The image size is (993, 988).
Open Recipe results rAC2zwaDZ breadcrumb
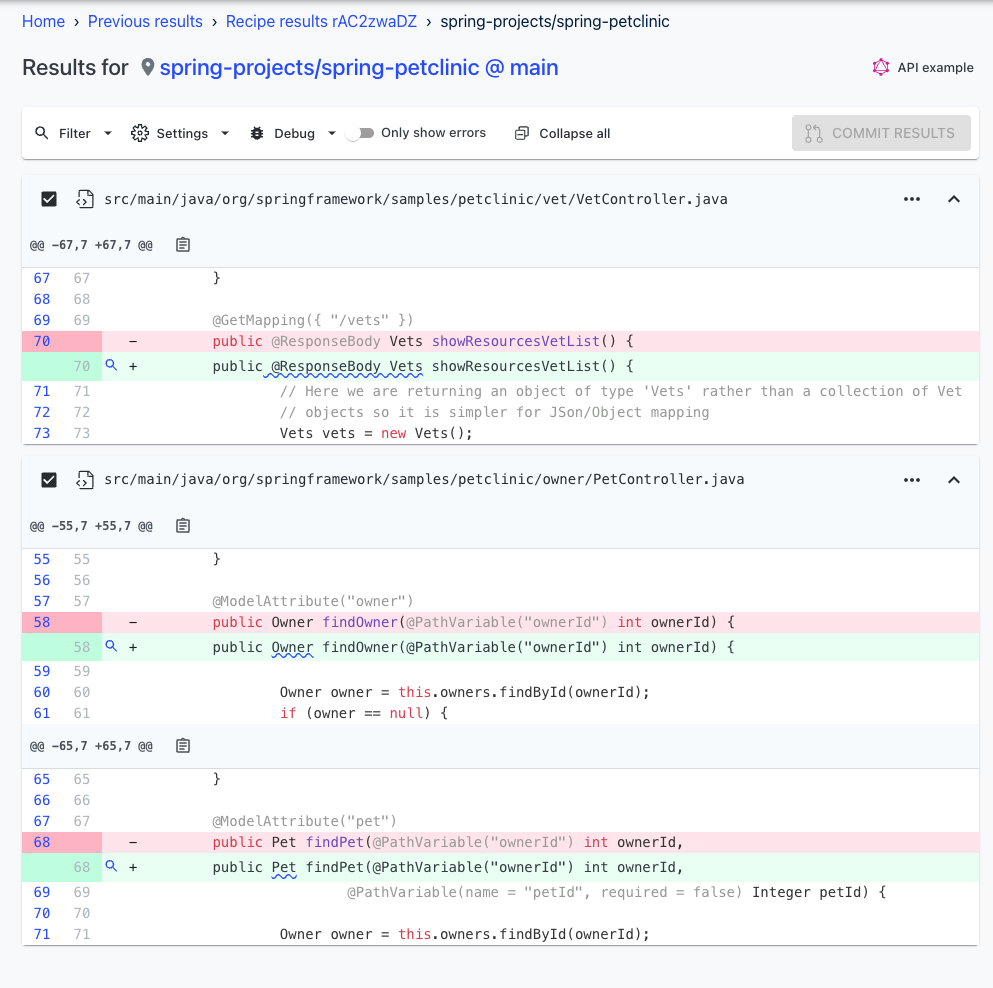(x=321, y=21)
